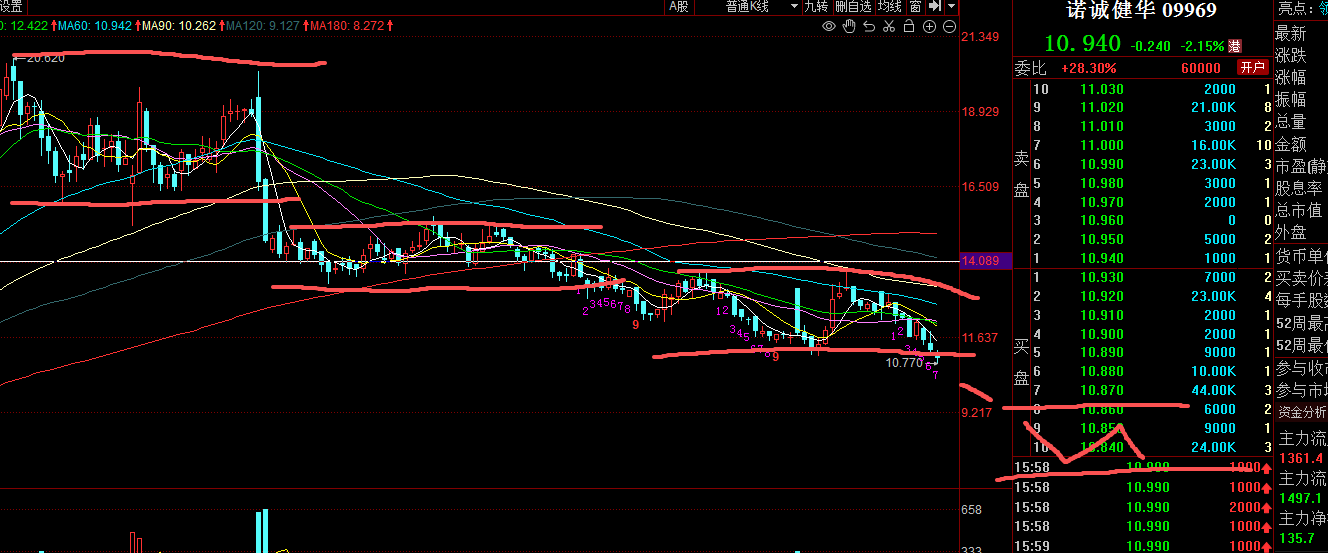Image resolution: width=1328 pixels, height=553 pixels.
Task: Click the undo arrow icon
Action: pyautogui.click(x=870, y=27)
